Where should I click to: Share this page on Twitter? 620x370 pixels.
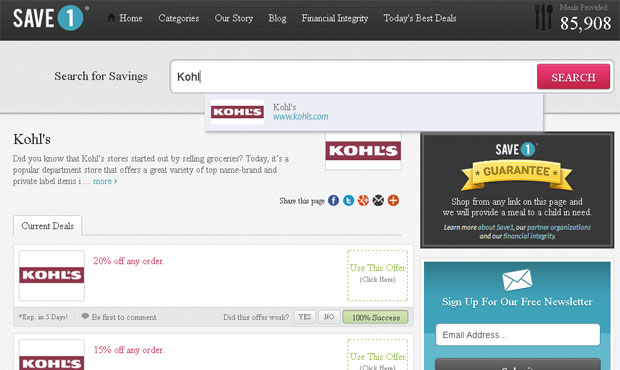click(x=348, y=200)
